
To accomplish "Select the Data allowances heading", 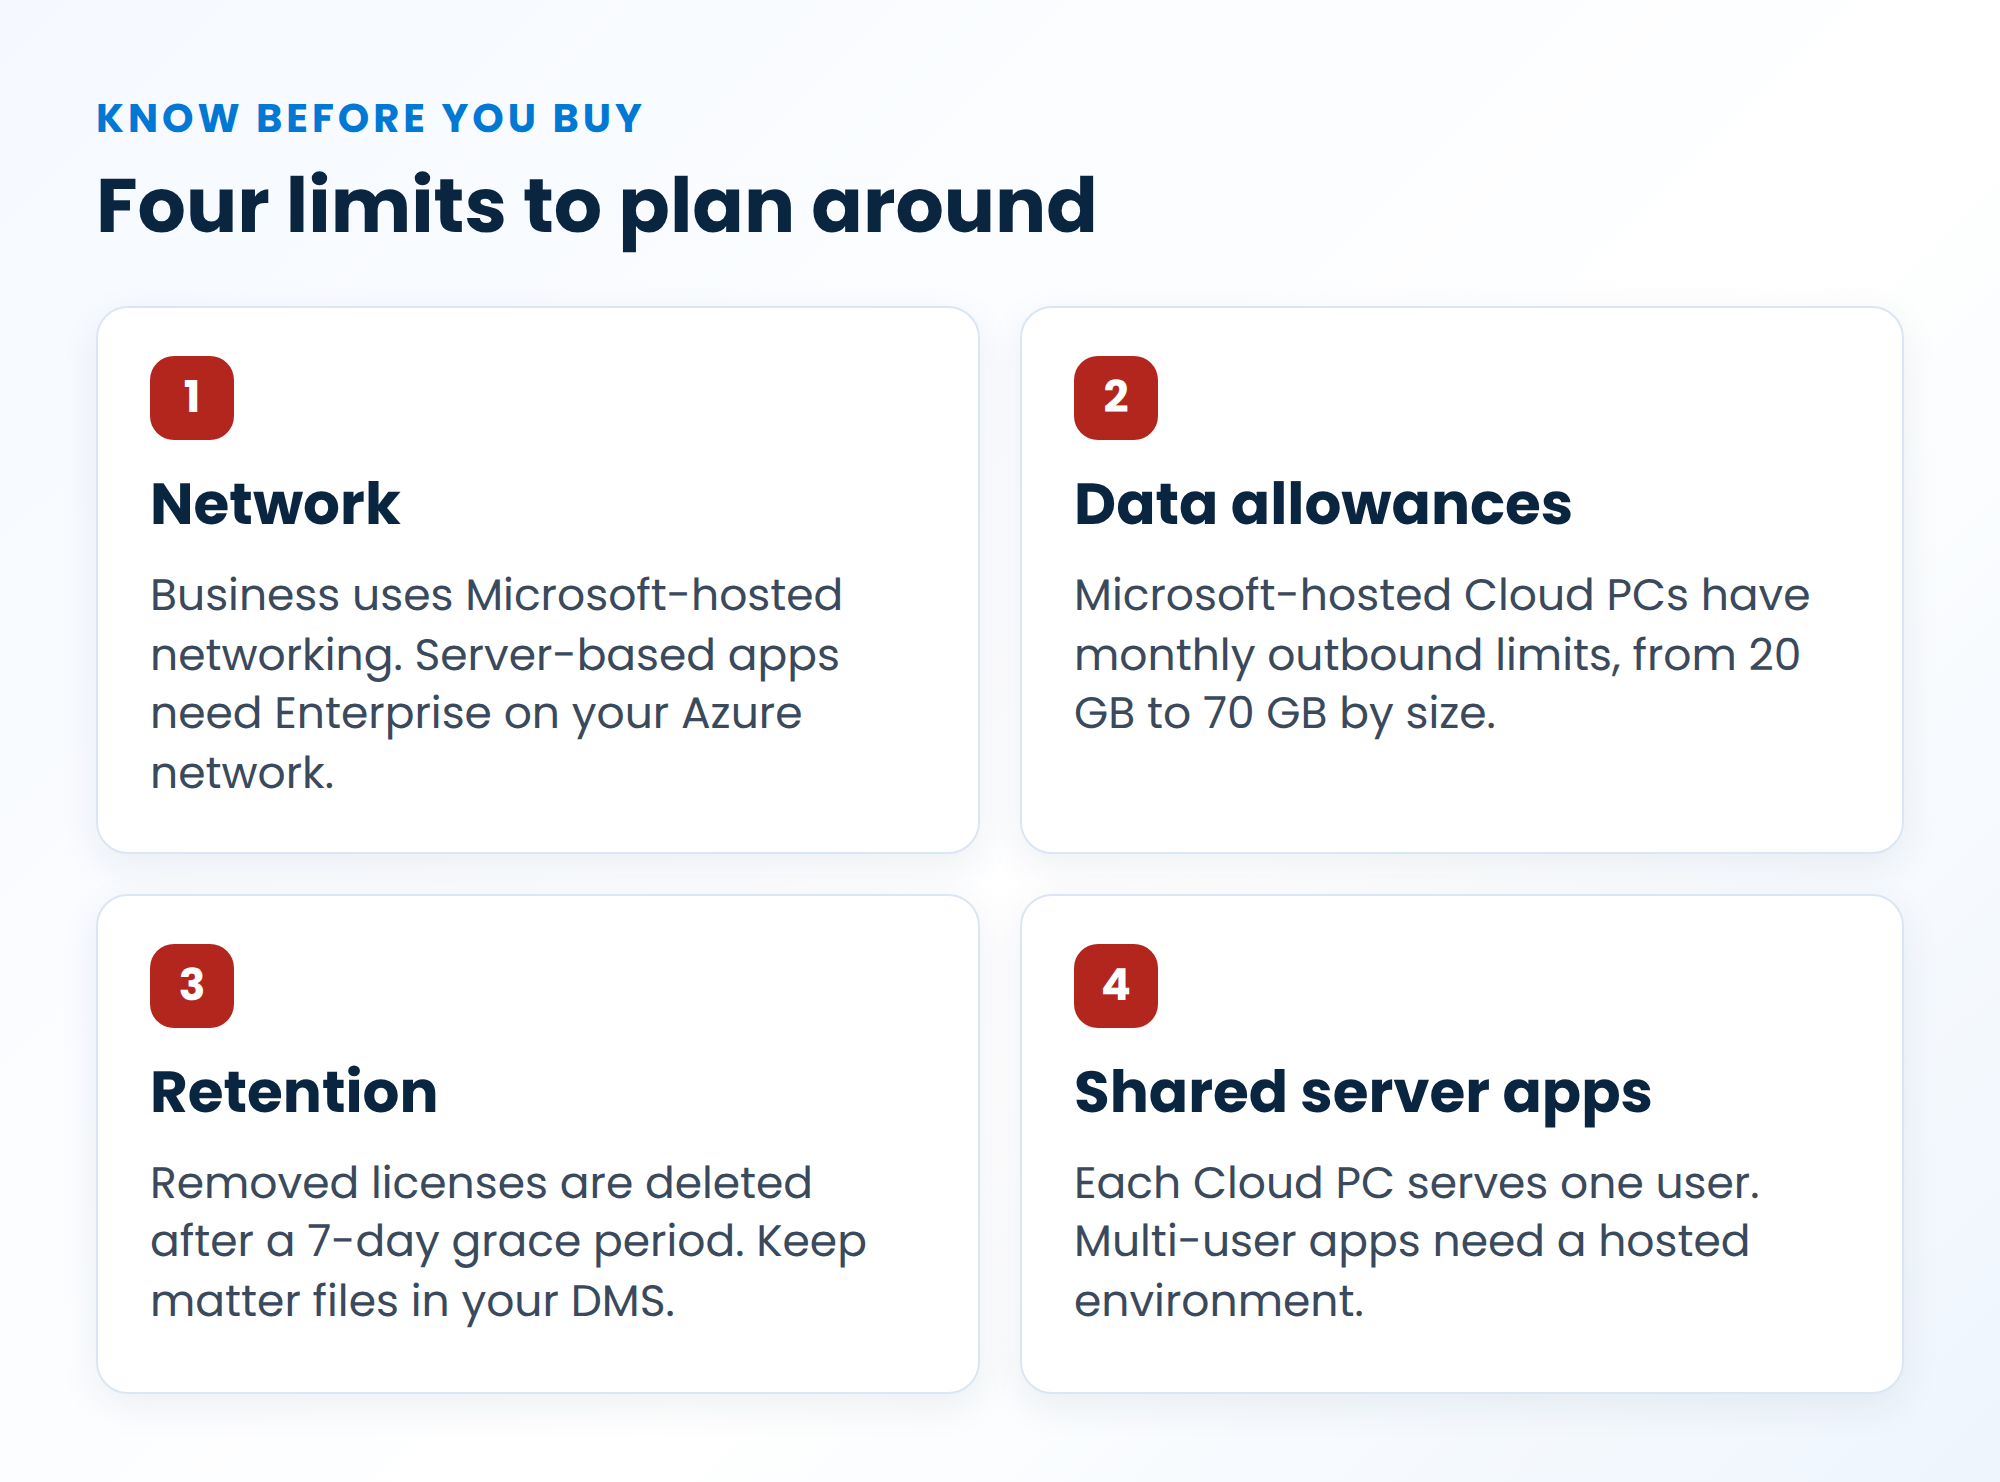I will tap(1323, 504).
